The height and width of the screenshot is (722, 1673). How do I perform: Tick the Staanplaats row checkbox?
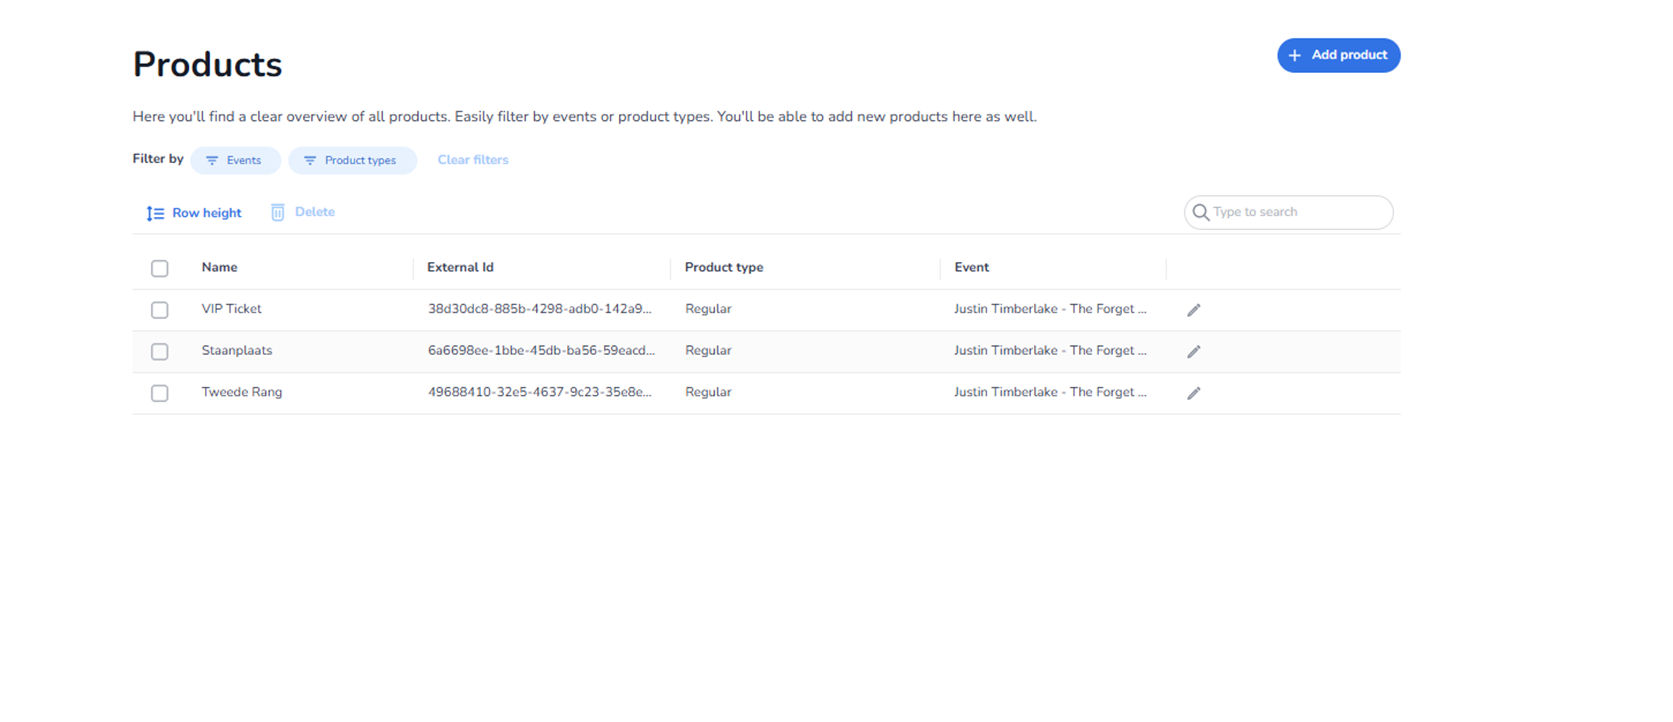click(x=160, y=352)
